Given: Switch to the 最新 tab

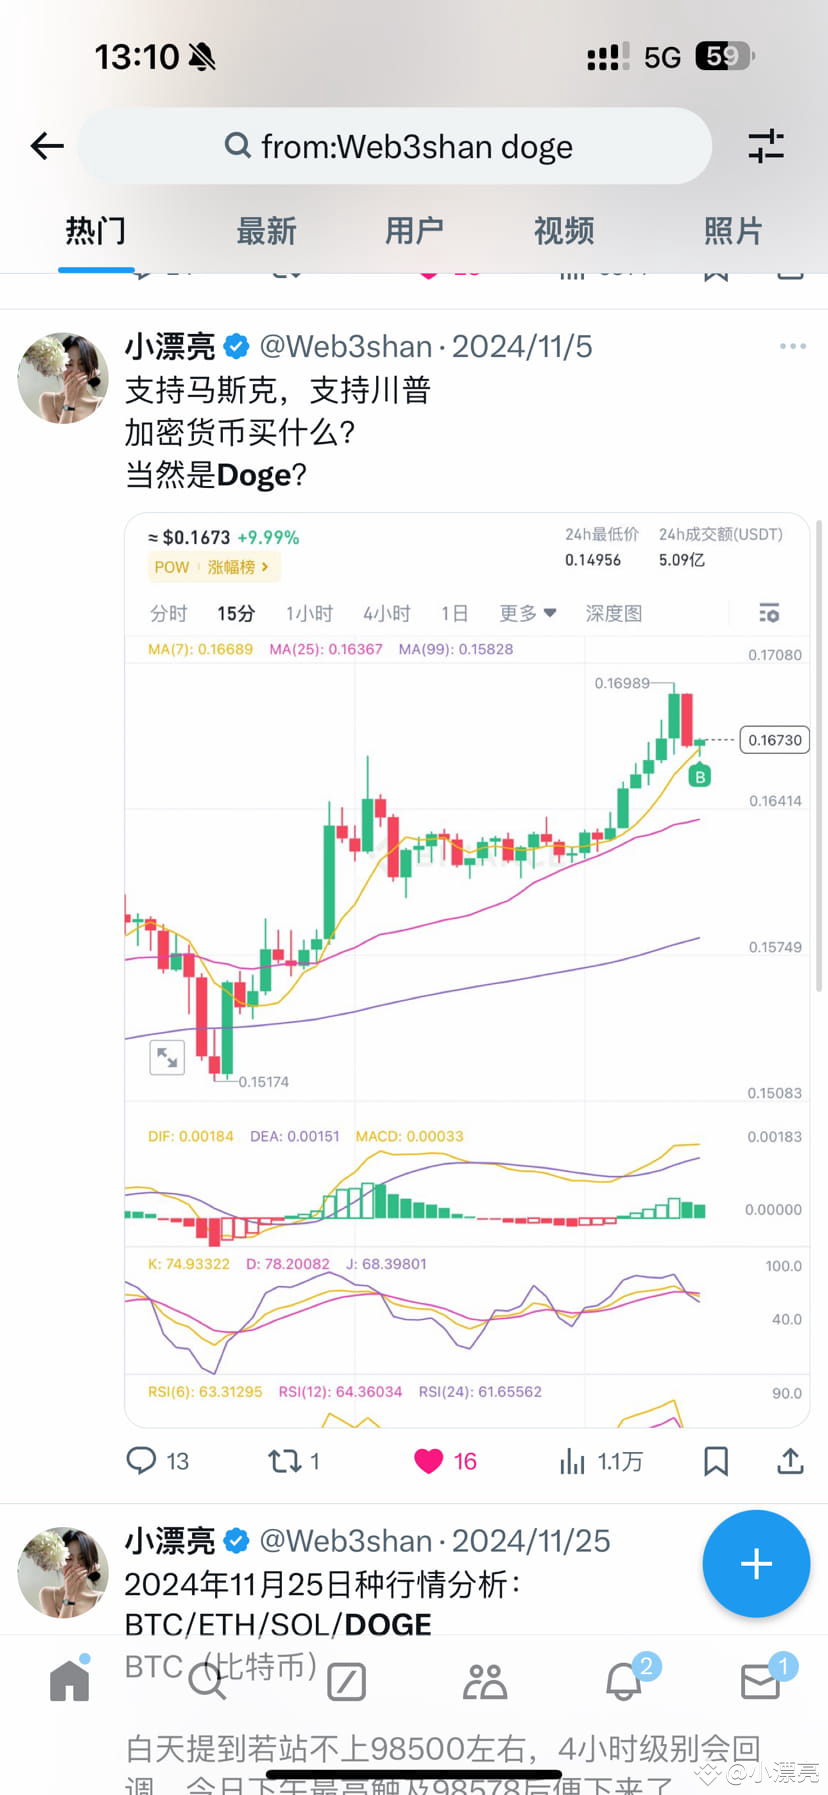Looking at the screenshot, I should point(266,231).
